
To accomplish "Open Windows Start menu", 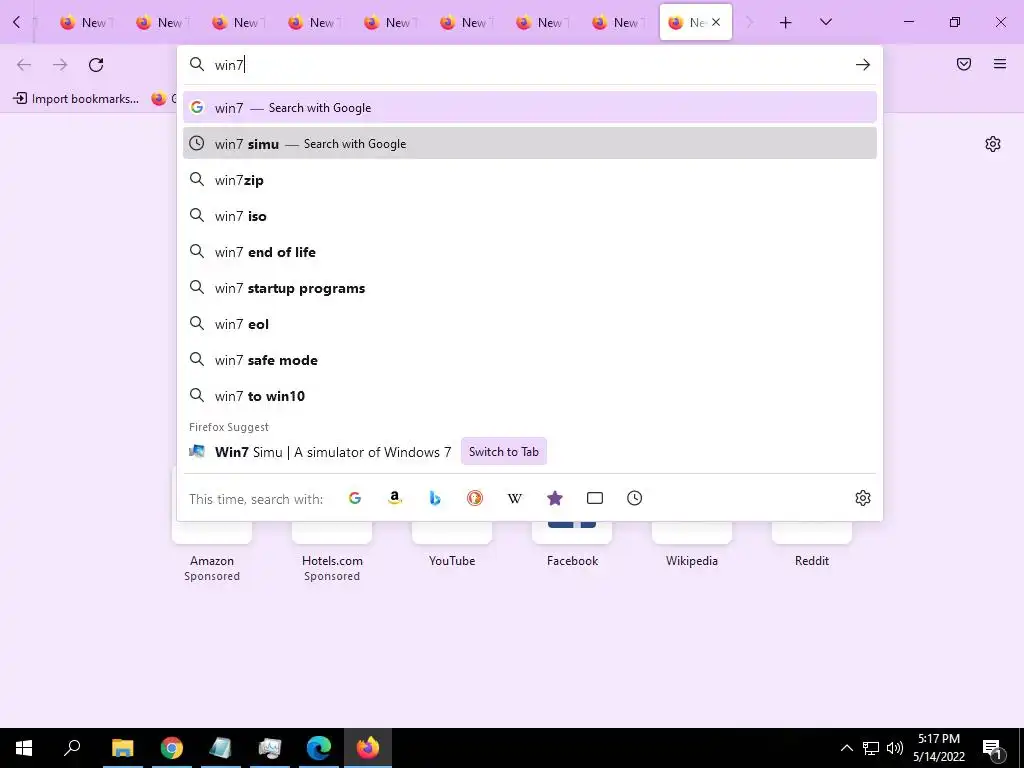I will (x=24, y=748).
